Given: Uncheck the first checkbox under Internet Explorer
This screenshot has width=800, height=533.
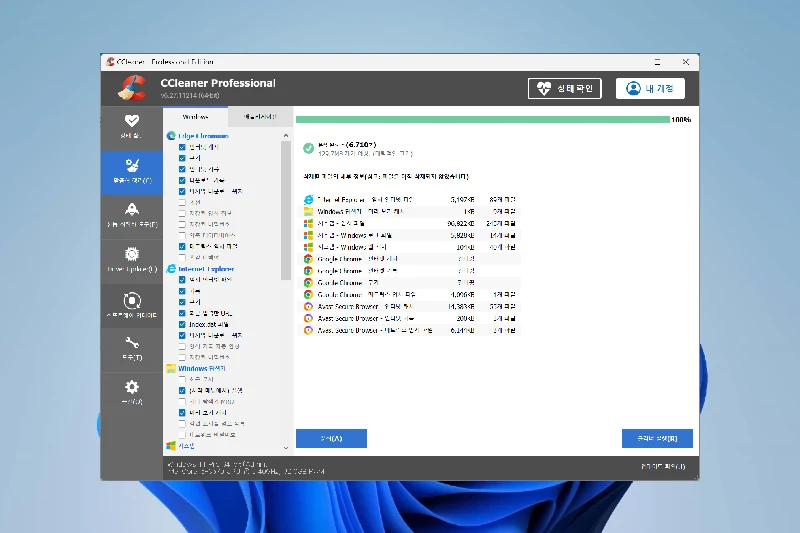Looking at the screenshot, I should pyautogui.click(x=182, y=280).
